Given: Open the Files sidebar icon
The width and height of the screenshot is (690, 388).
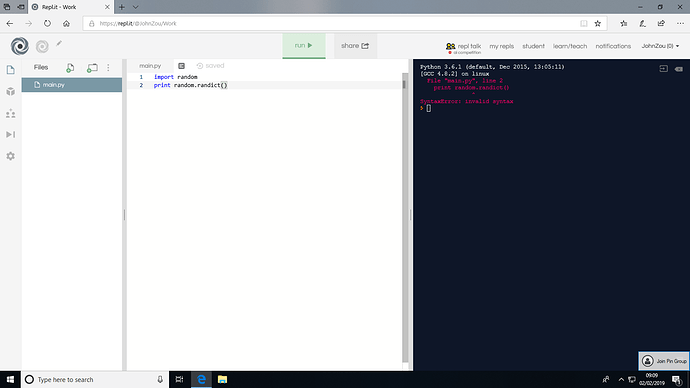Looking at the screenshot, I should pos(11,70).
